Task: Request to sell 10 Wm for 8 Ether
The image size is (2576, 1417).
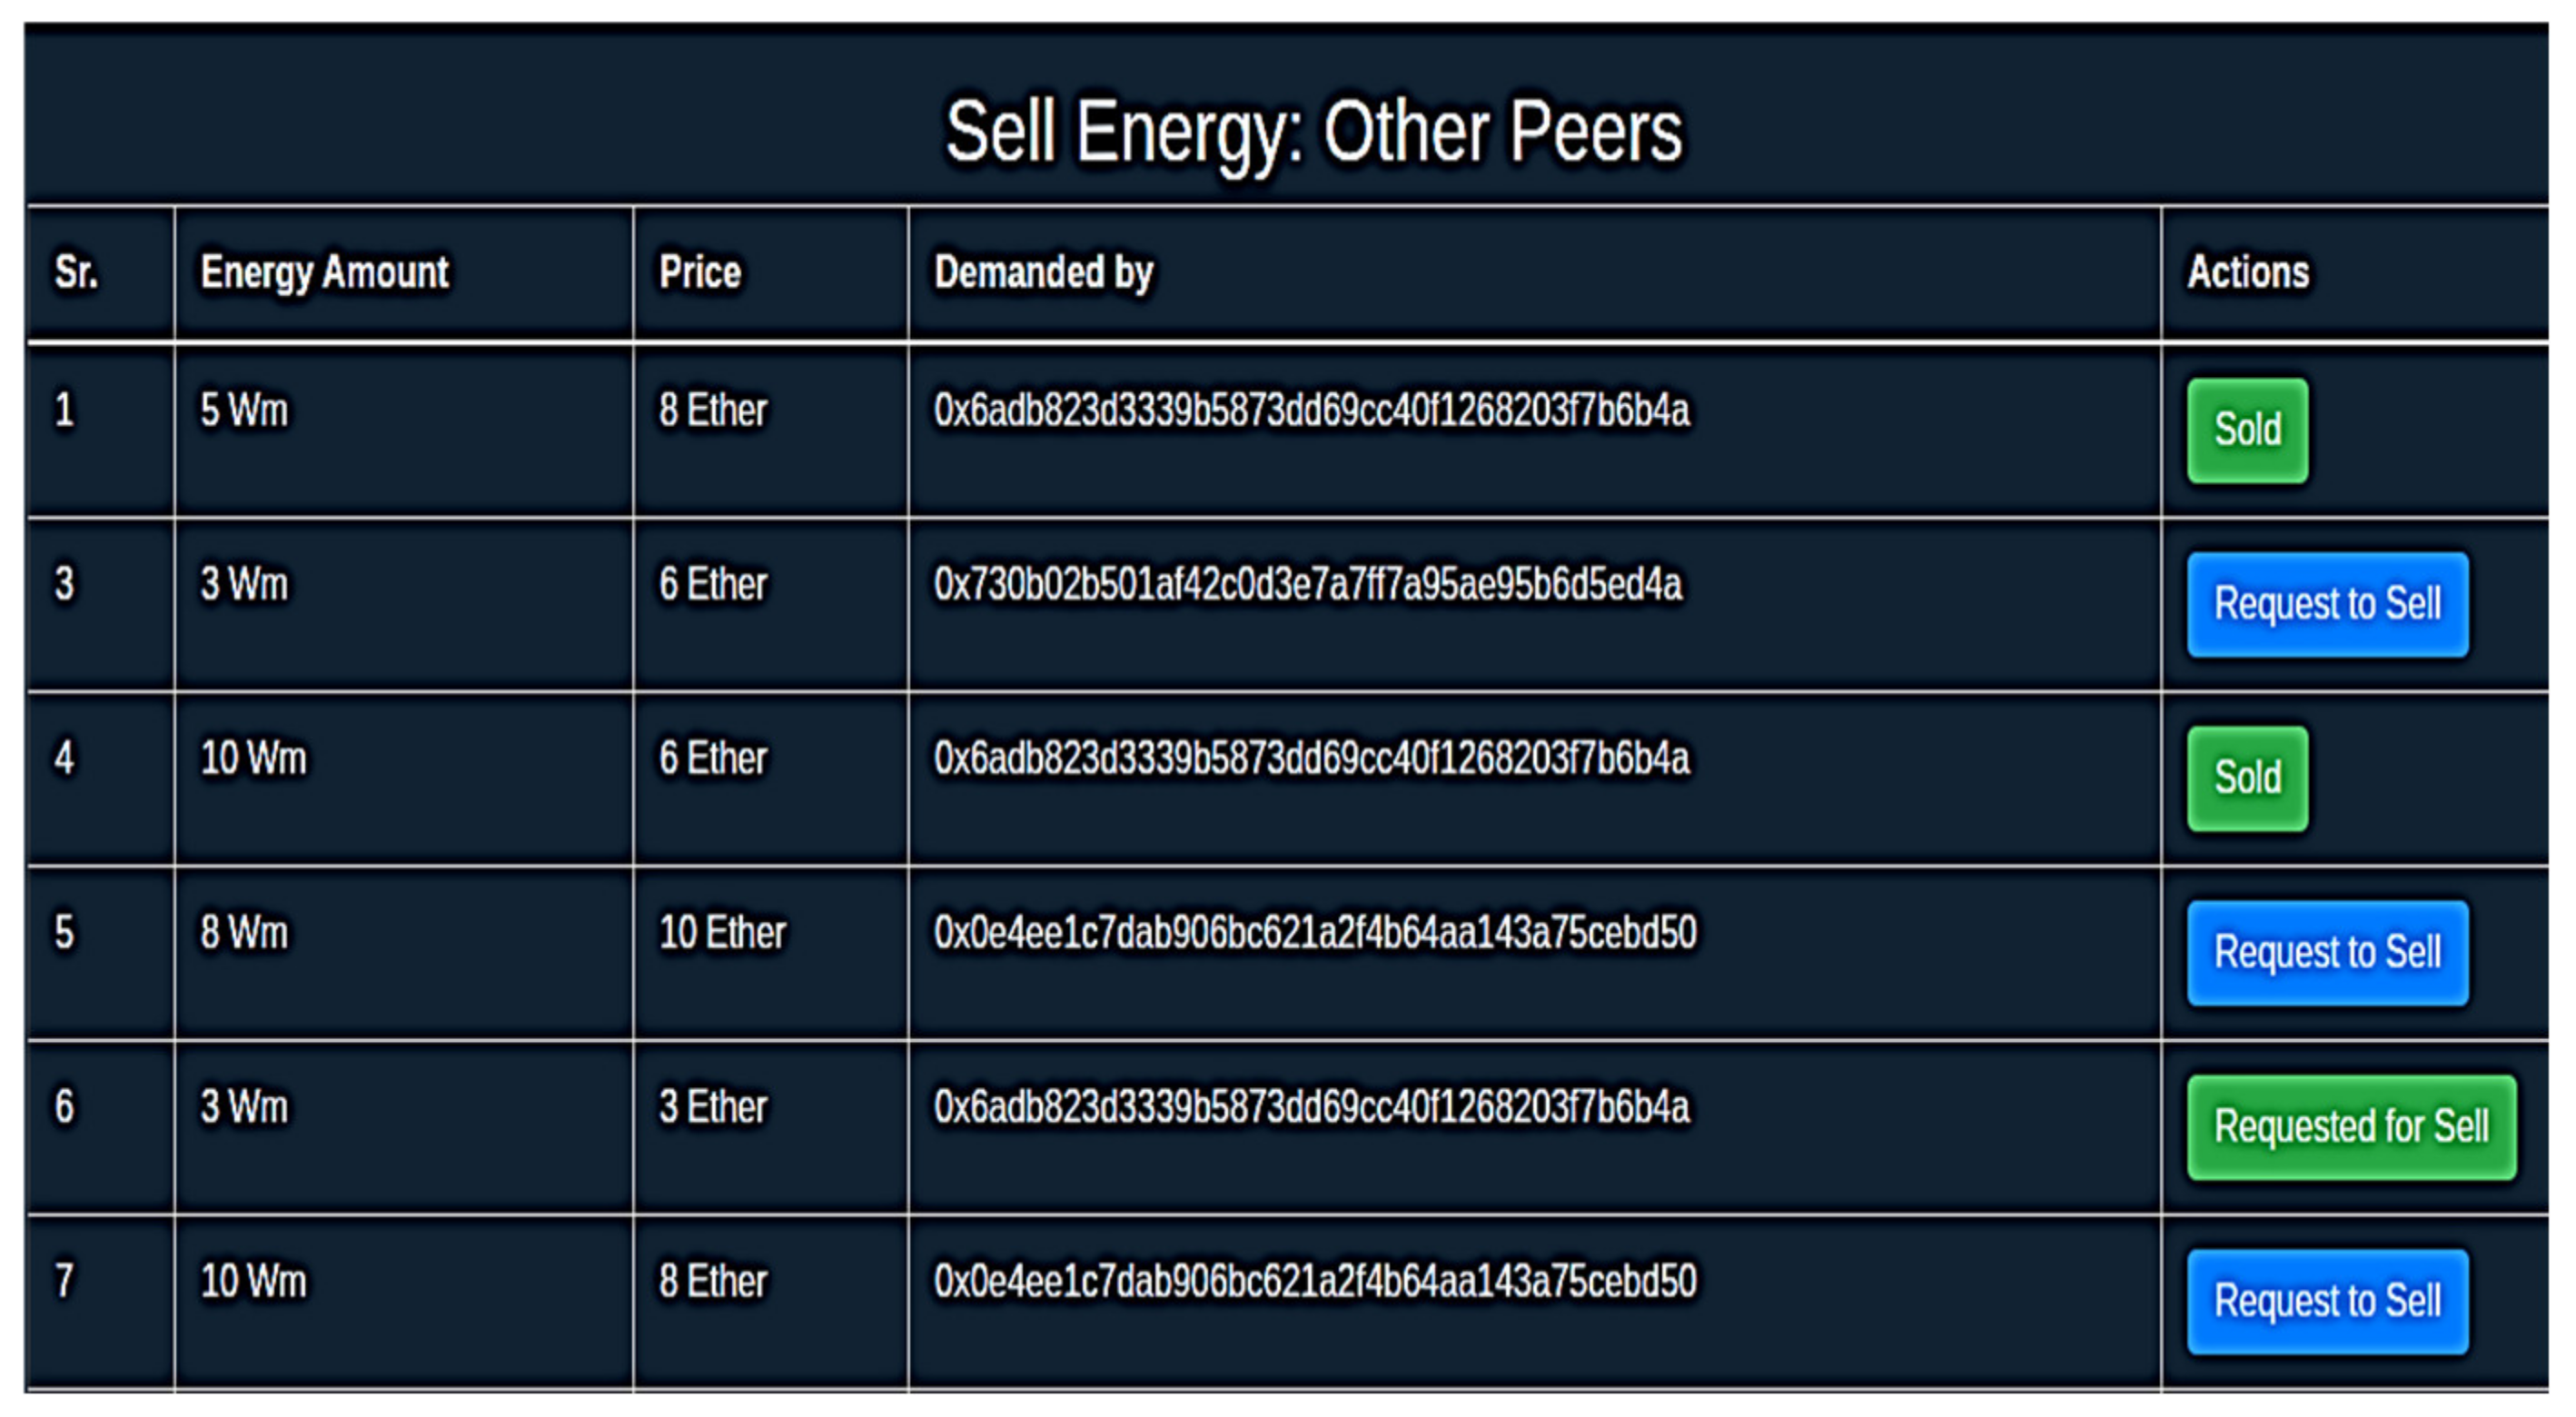Action: tap(2326, 1301)
